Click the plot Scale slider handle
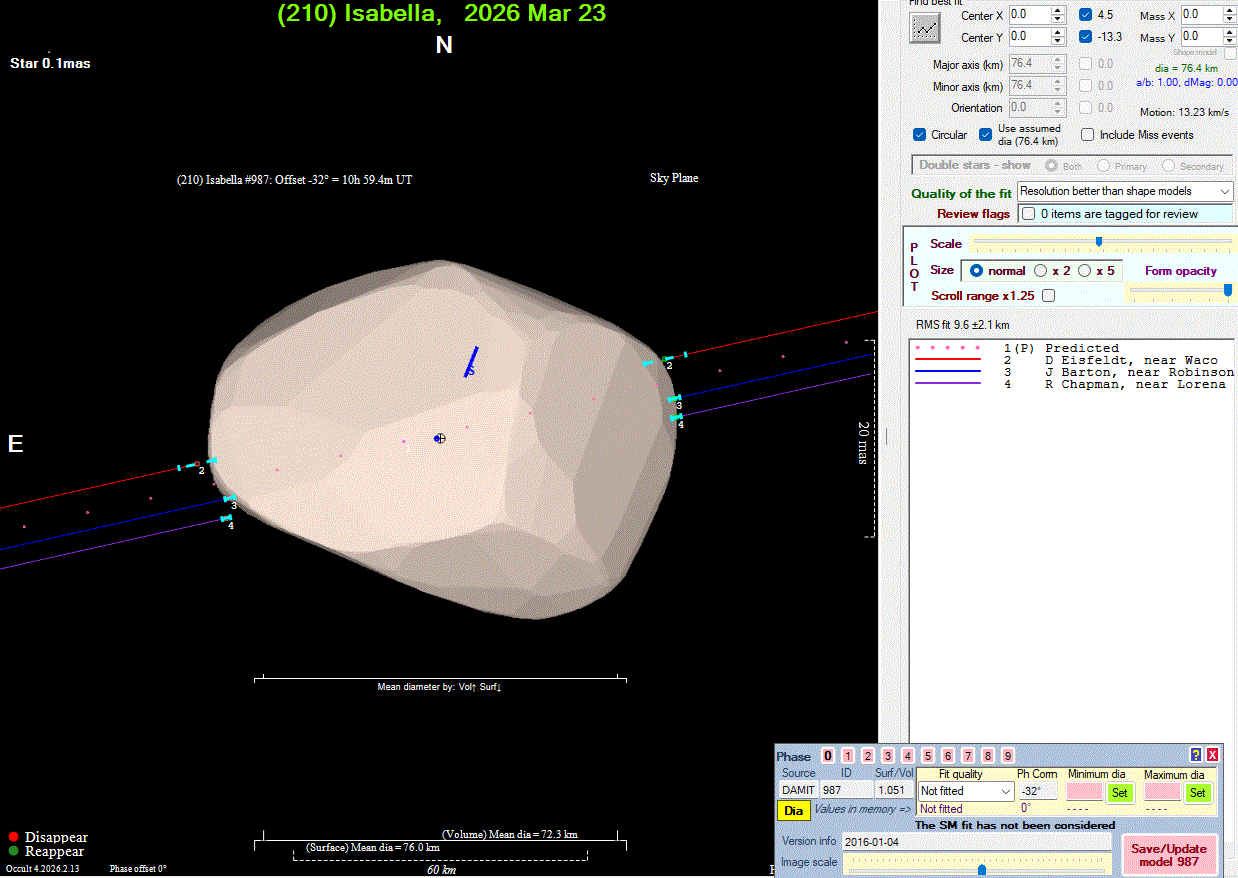 [1098, 241]
